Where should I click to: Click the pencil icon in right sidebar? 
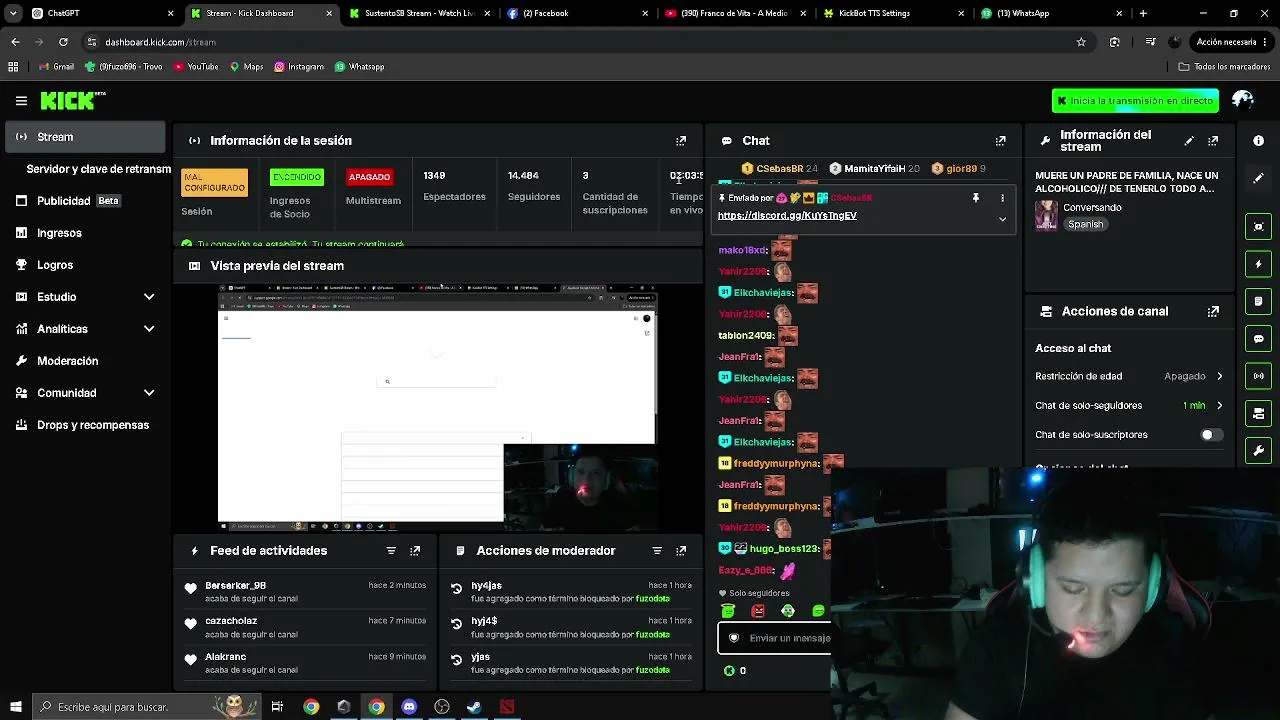[x=1259, y=178]
